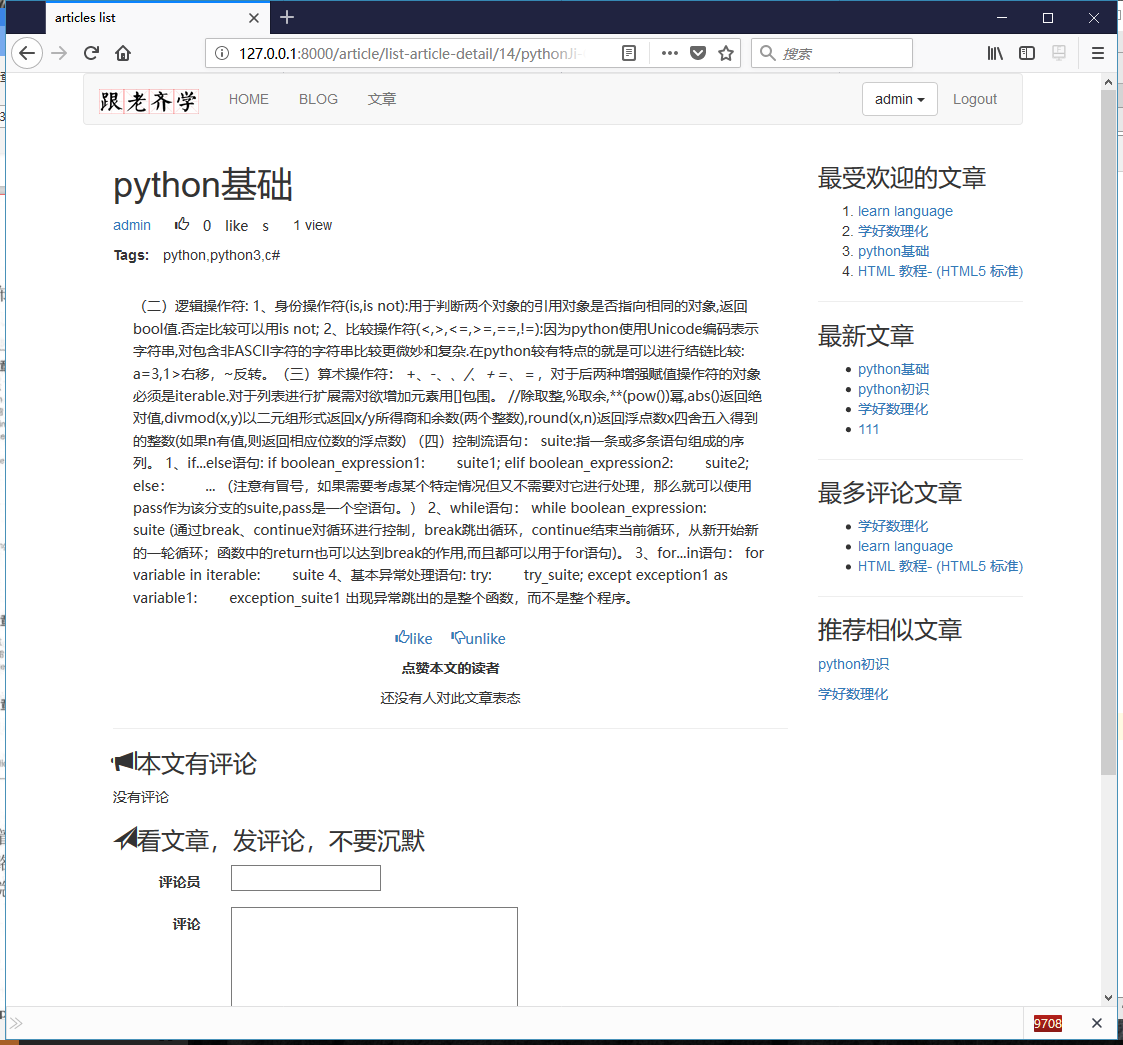Open the 文章 nav item
This screenshot has height=1045, width=1123.
pos(382,100)
